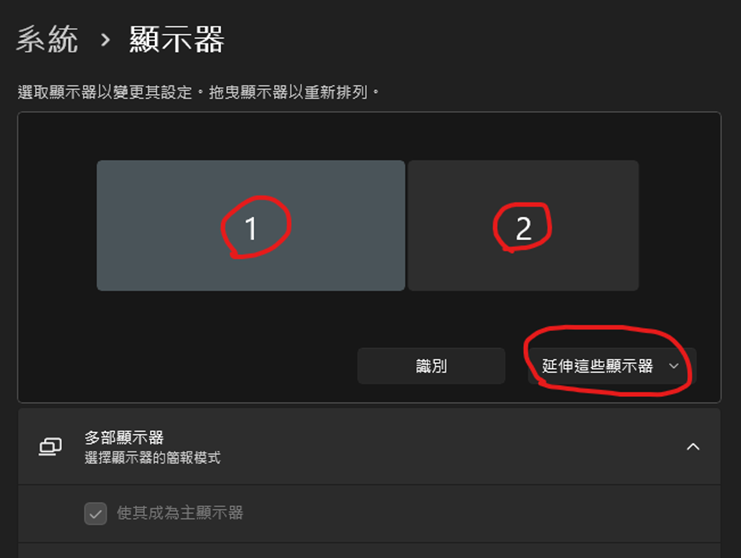Viewport: 741px width, 558px height.
Task: Click the 多部顯示器 heading text
Action: (124, 438)
